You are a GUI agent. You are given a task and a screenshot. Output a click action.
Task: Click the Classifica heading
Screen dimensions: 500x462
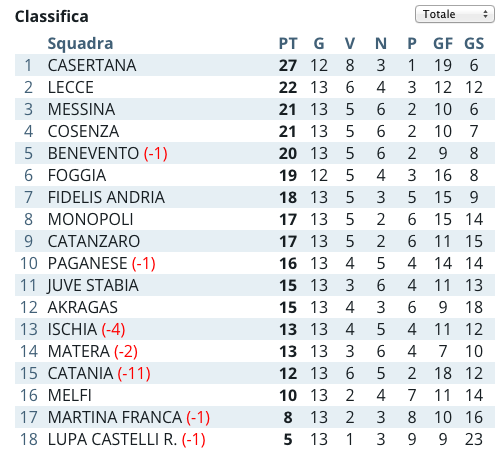pos(52,16)
